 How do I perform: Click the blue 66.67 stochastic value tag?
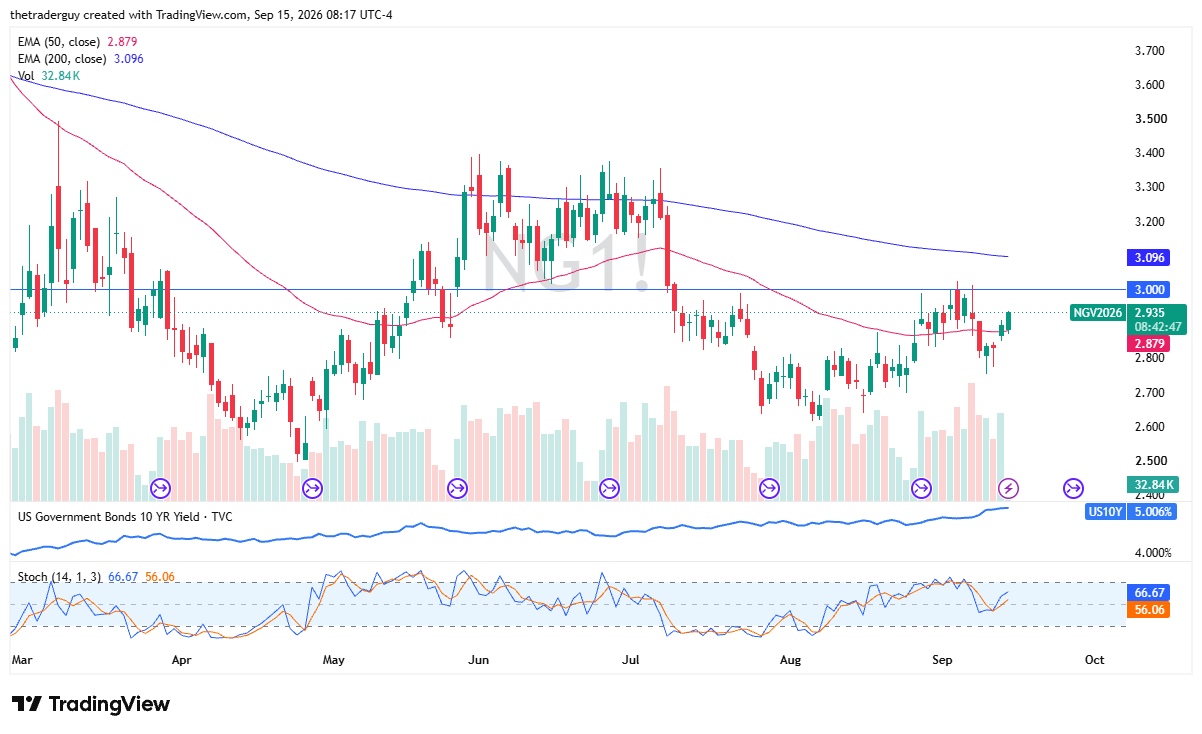click(x=1147, y=592)
